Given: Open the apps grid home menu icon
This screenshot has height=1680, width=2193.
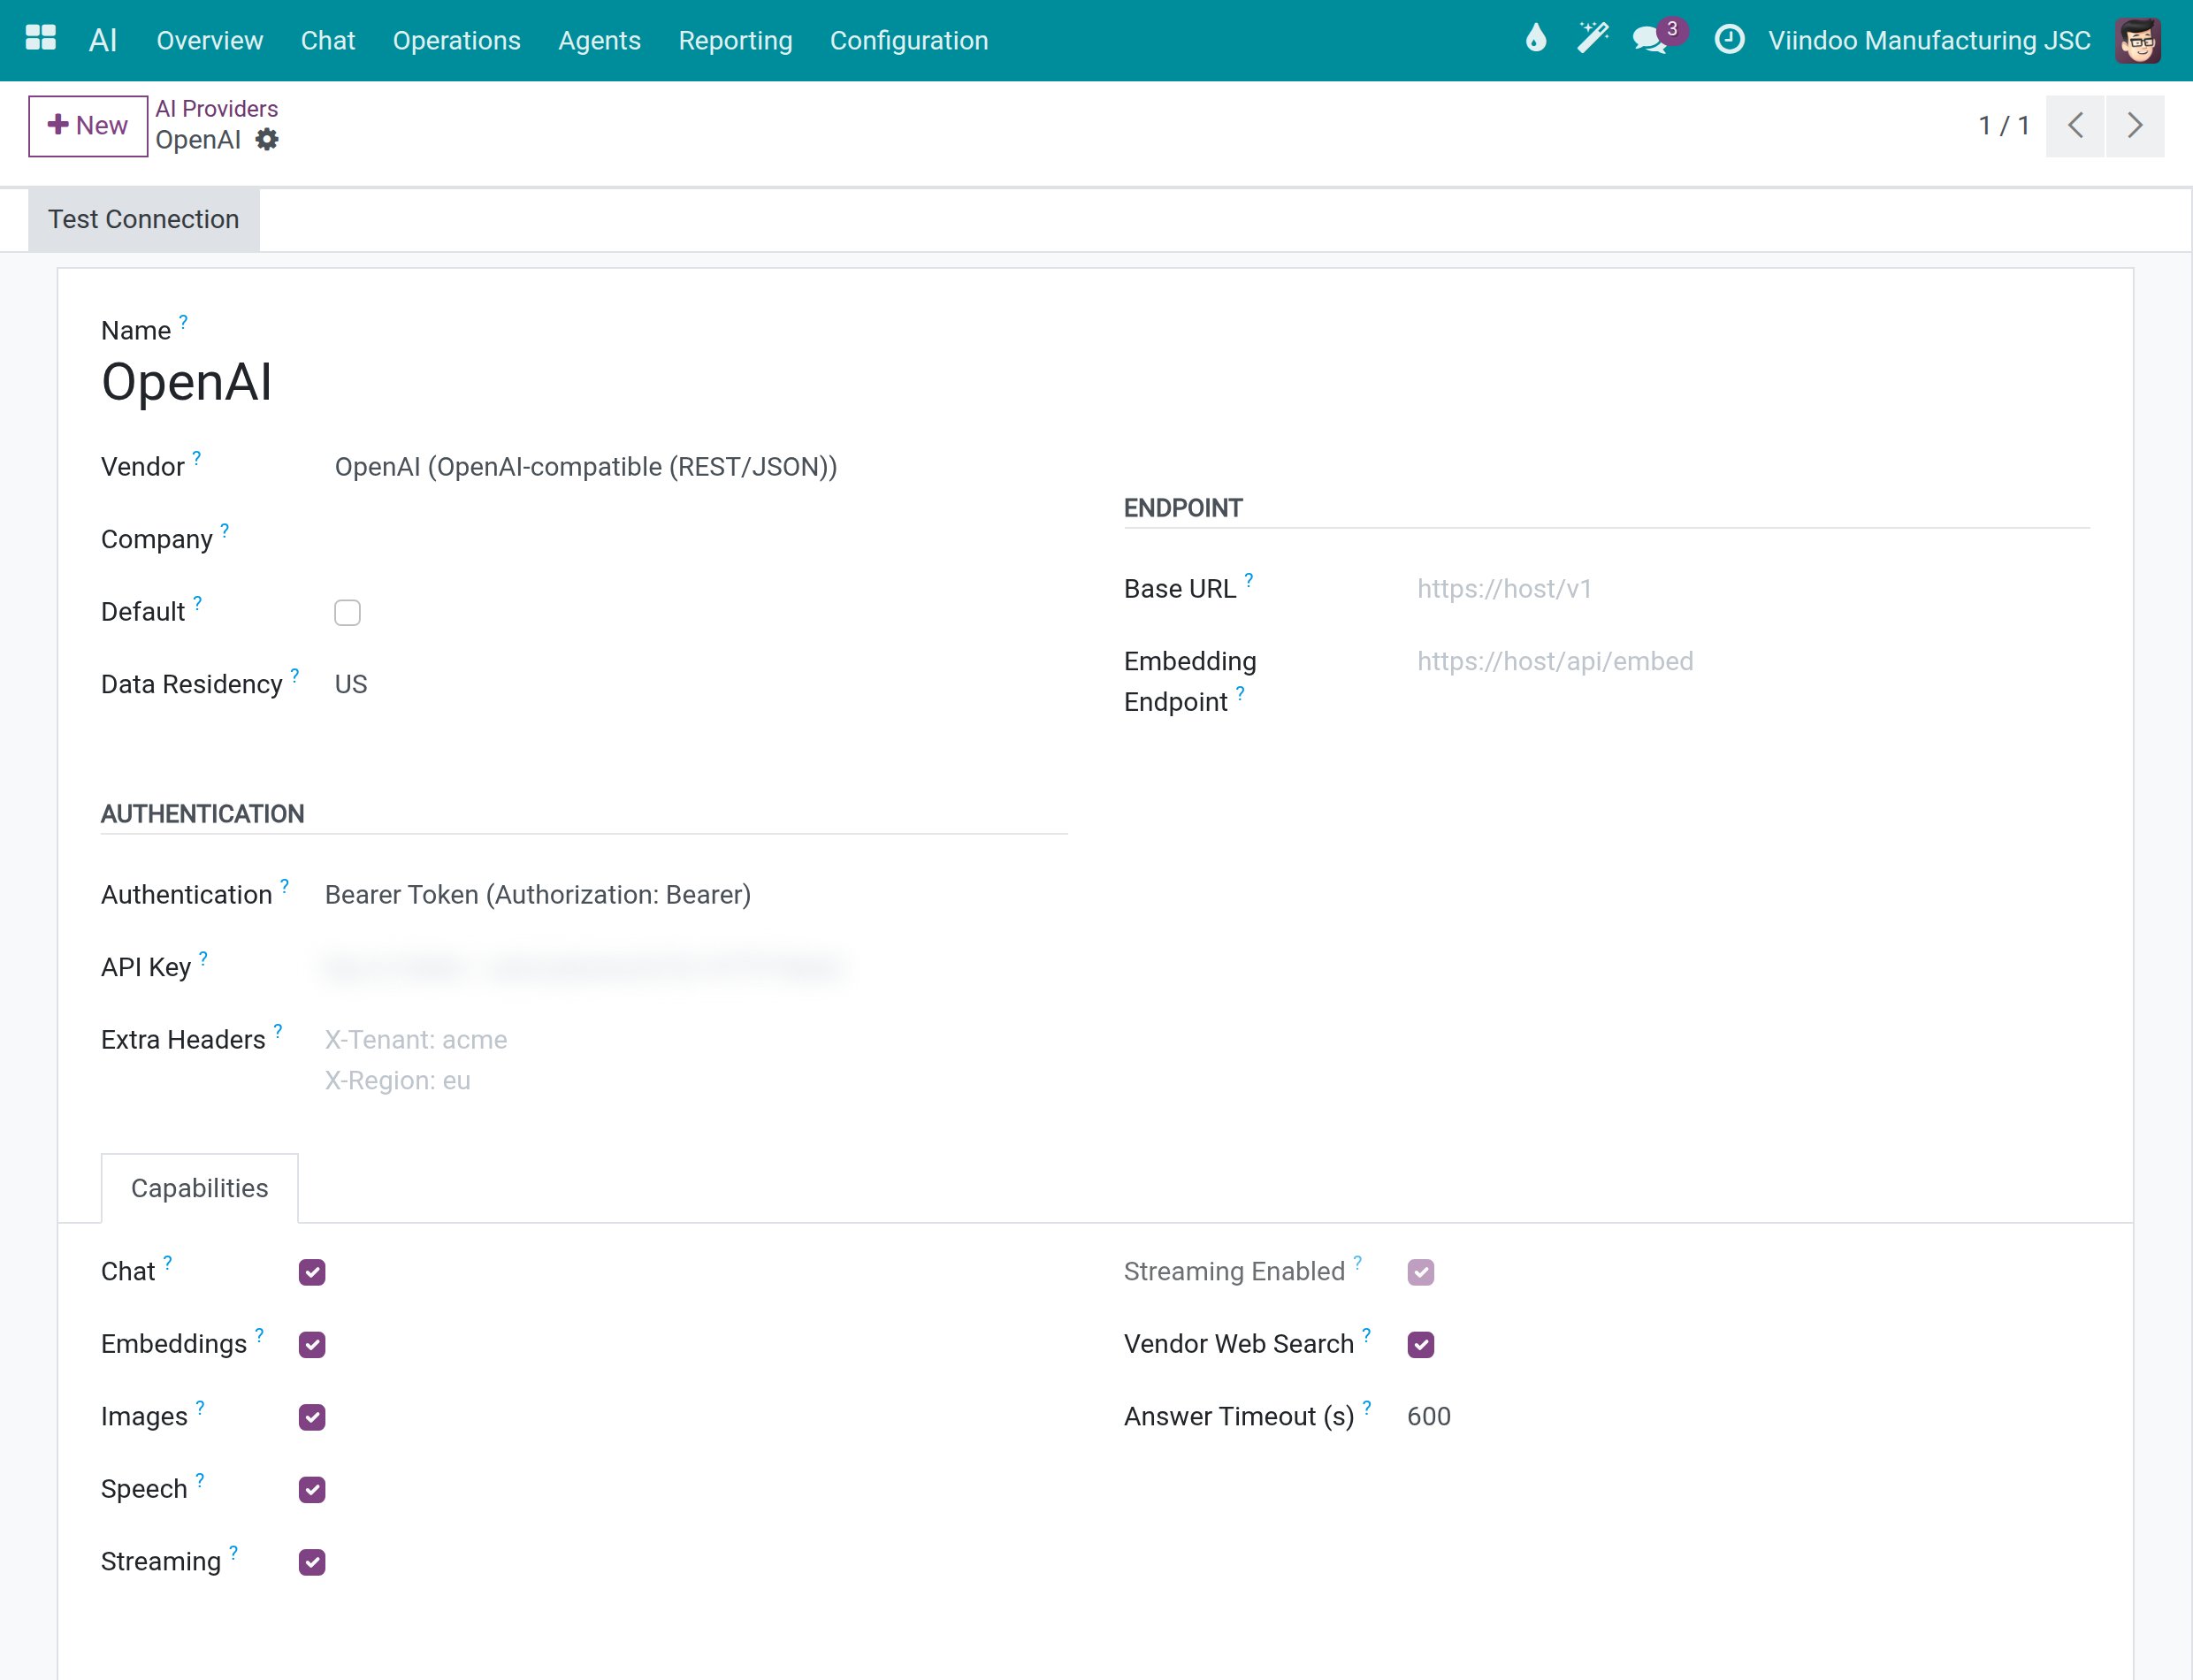Looking at the screenshot, I should tap(40, 40).
